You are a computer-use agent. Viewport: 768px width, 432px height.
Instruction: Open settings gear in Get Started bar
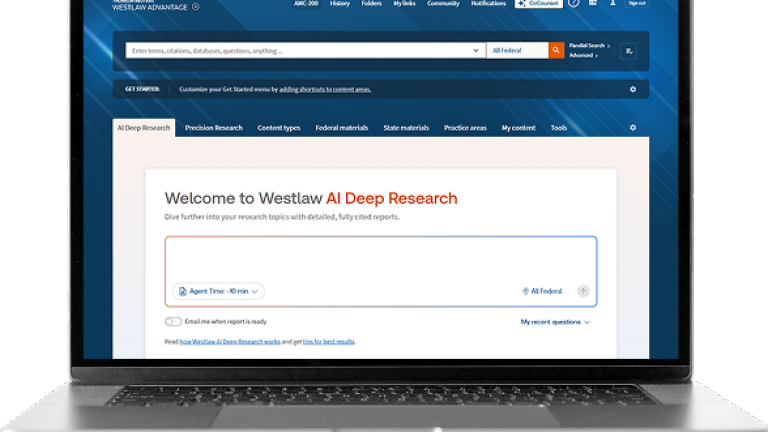point(632,89)
